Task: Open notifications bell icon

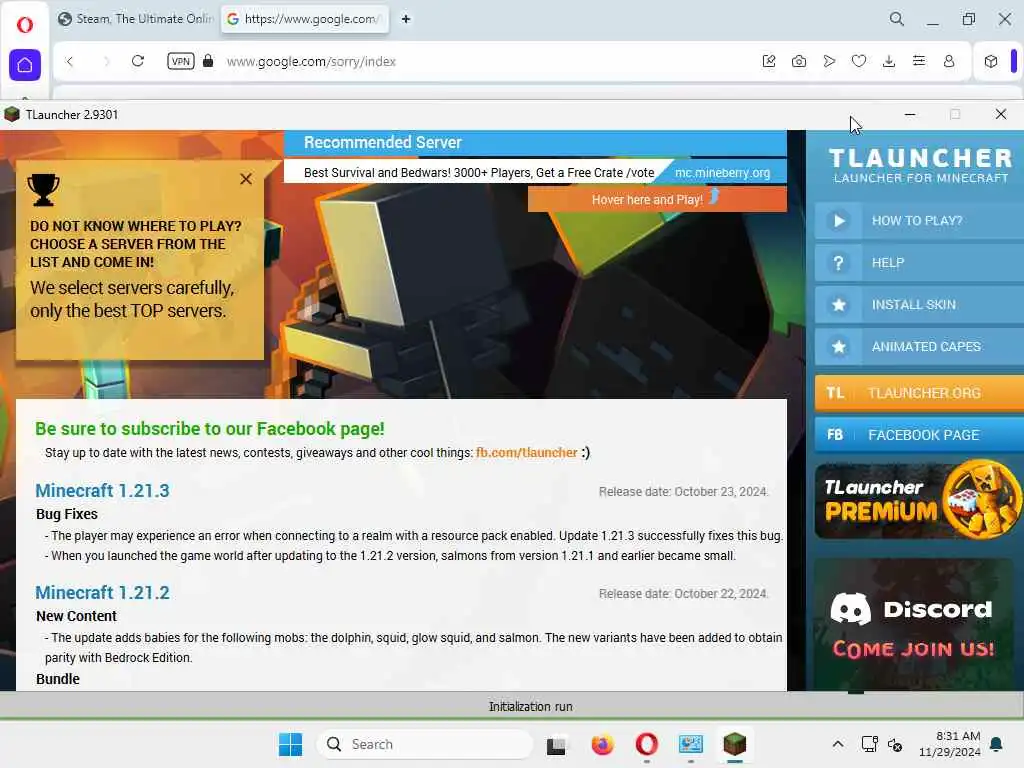Action: [x=997, y=744]
